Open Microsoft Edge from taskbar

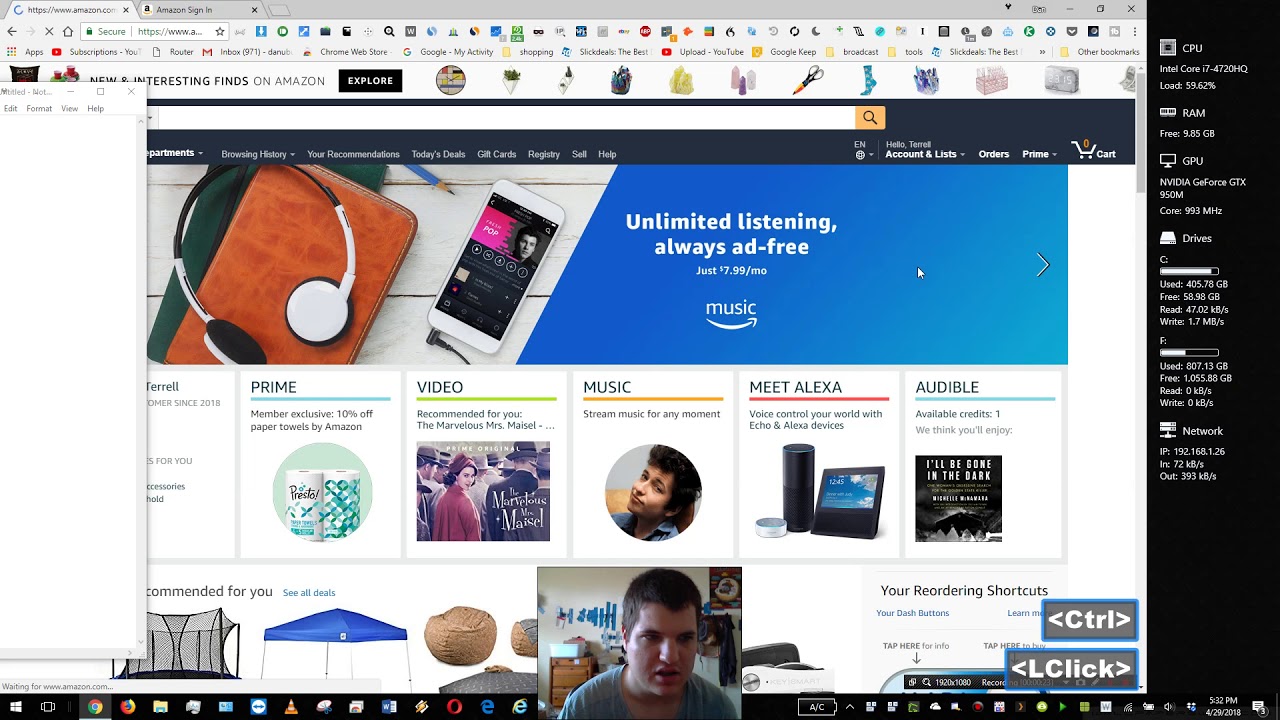(x=487, y=707)
